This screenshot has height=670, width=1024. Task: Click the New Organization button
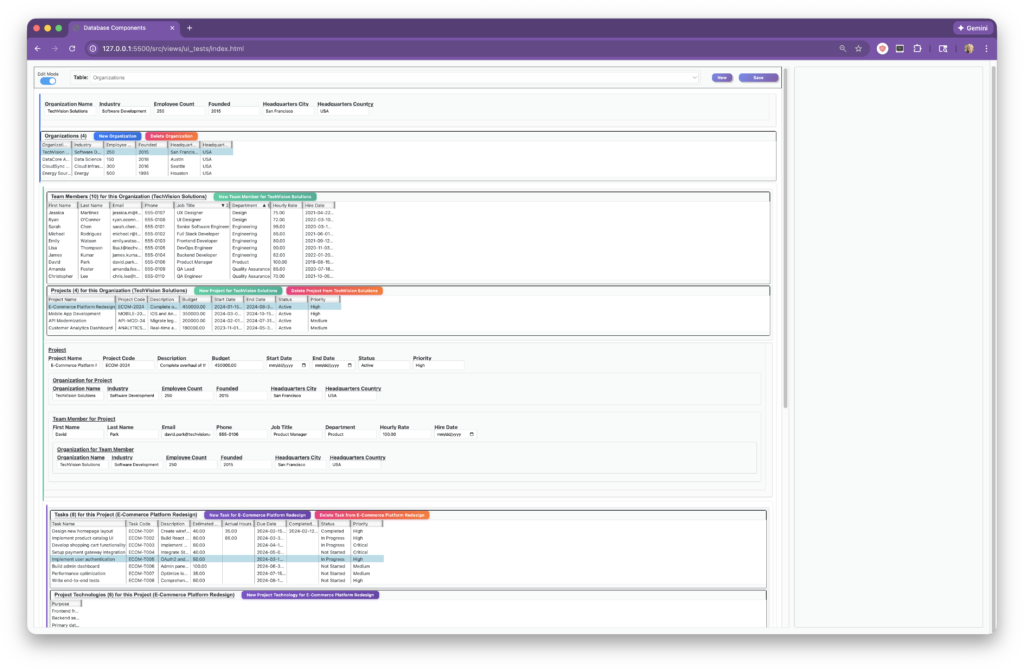(117, 136)
